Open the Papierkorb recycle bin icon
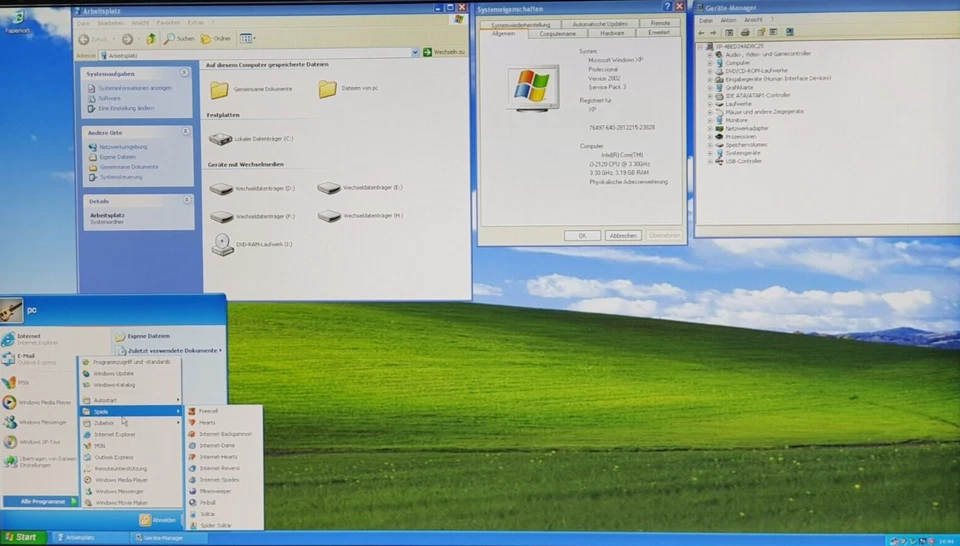 click(18, 20)
